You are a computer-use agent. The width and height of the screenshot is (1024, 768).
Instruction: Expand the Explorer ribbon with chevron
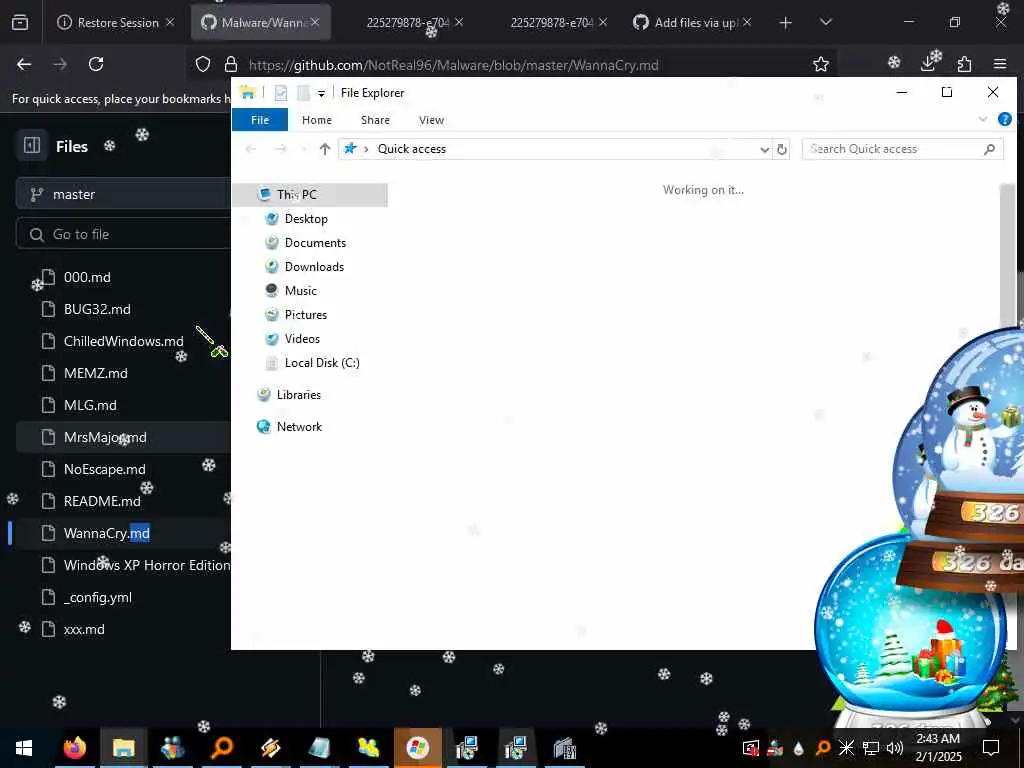click(983, 119)
